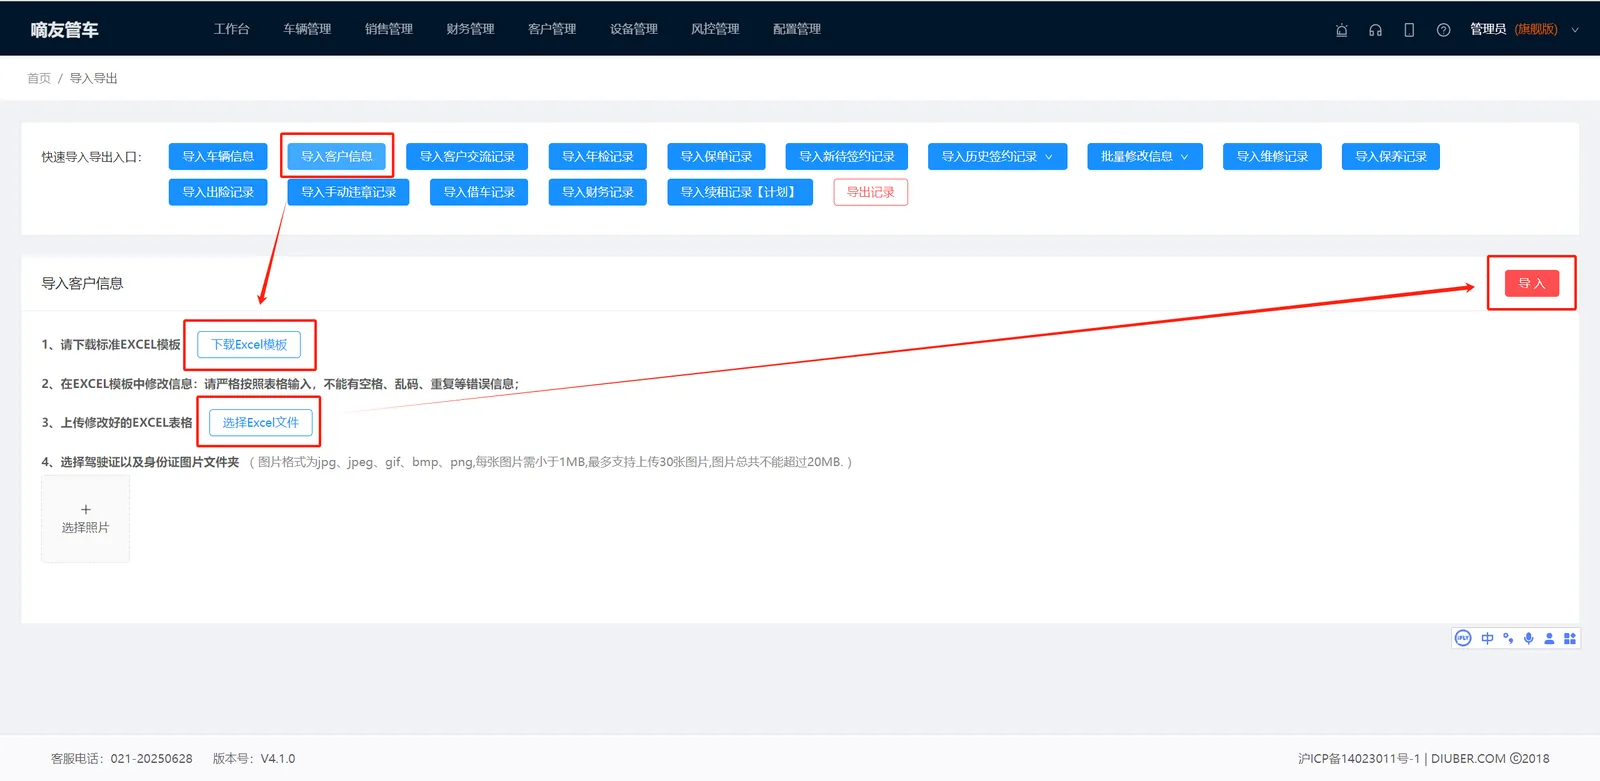
Task: Open the 配置管理 menu
Action: pyautogui.click(x=797, y=29)
